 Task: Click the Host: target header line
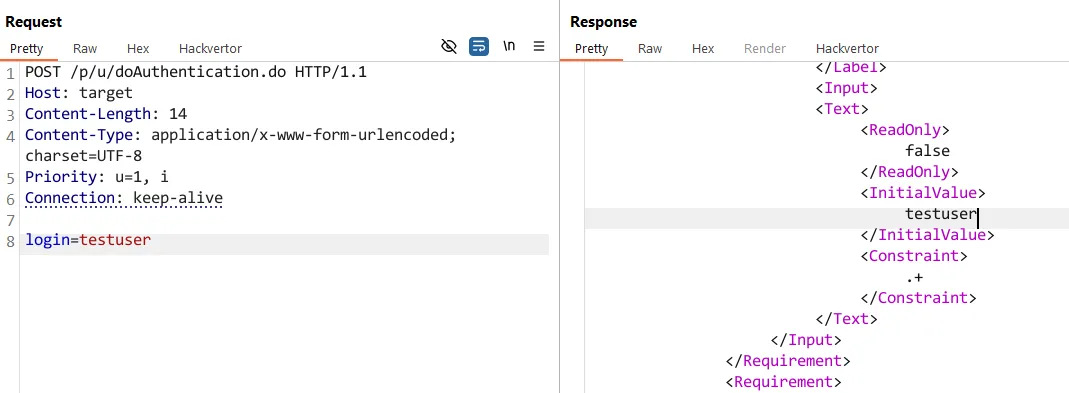[78, 93]
